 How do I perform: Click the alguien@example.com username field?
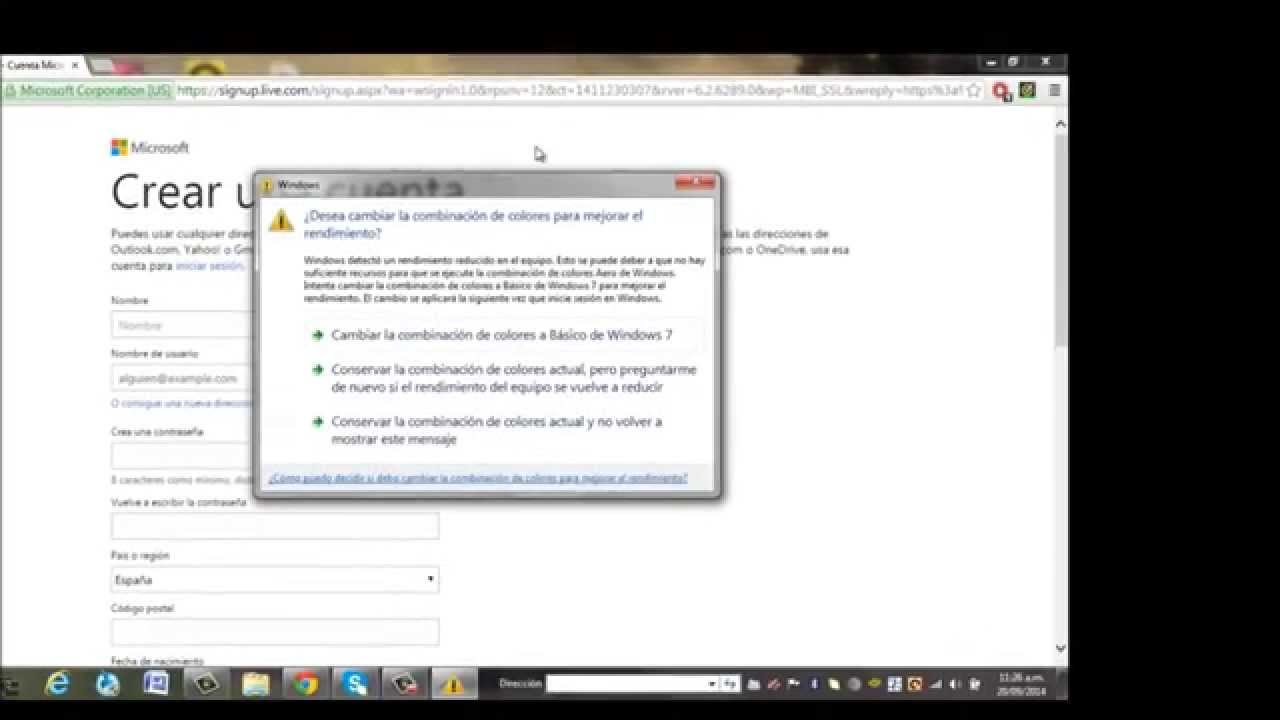pos(181,378)
